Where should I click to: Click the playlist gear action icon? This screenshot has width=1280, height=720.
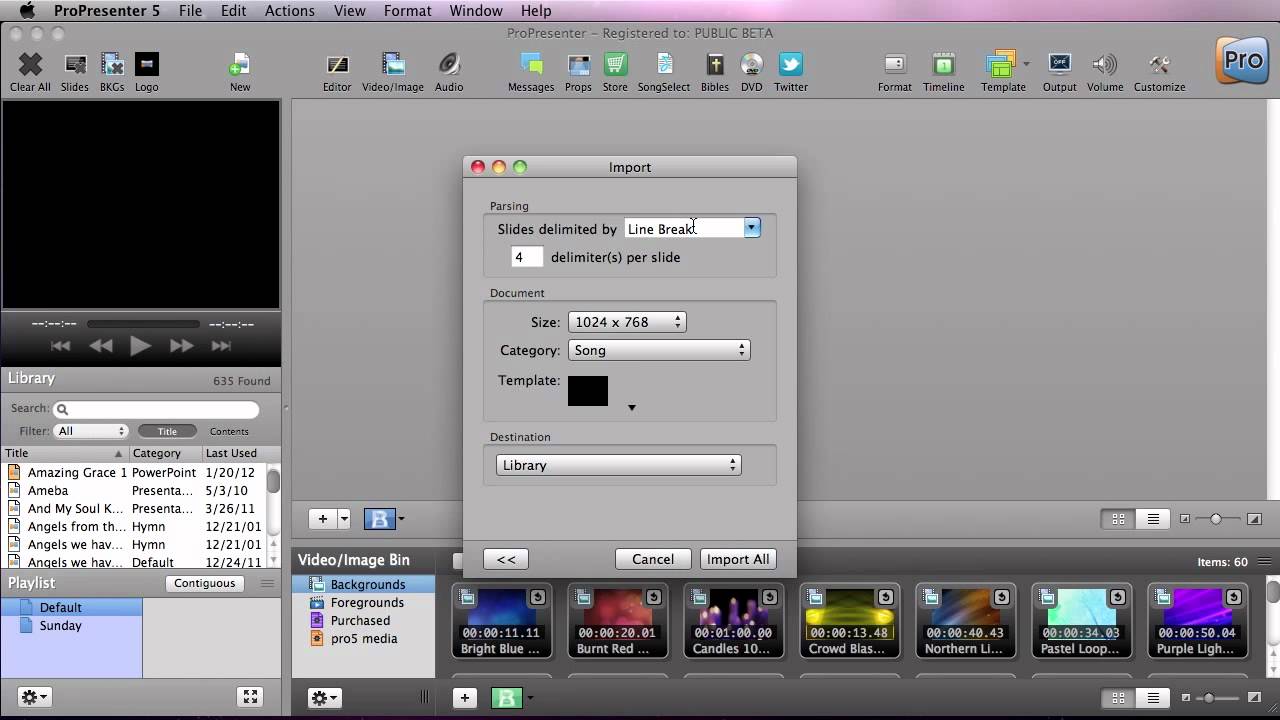pos(34,697)
